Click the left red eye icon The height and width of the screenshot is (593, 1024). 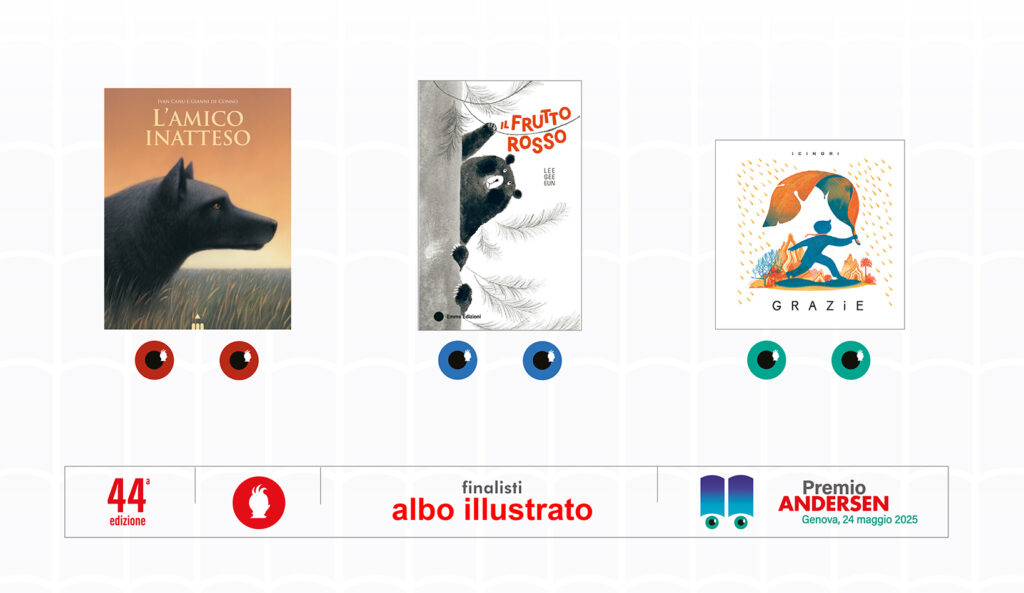(x=154, y=360)
